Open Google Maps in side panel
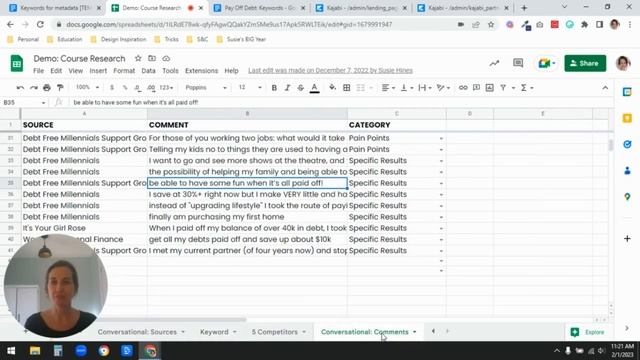The image size is (640, 360). pos(627,197)
